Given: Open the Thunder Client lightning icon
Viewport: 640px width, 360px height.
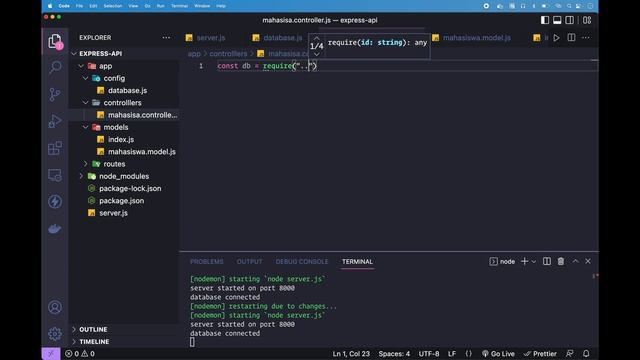Looking at the screenshot, I should point(55,202).
